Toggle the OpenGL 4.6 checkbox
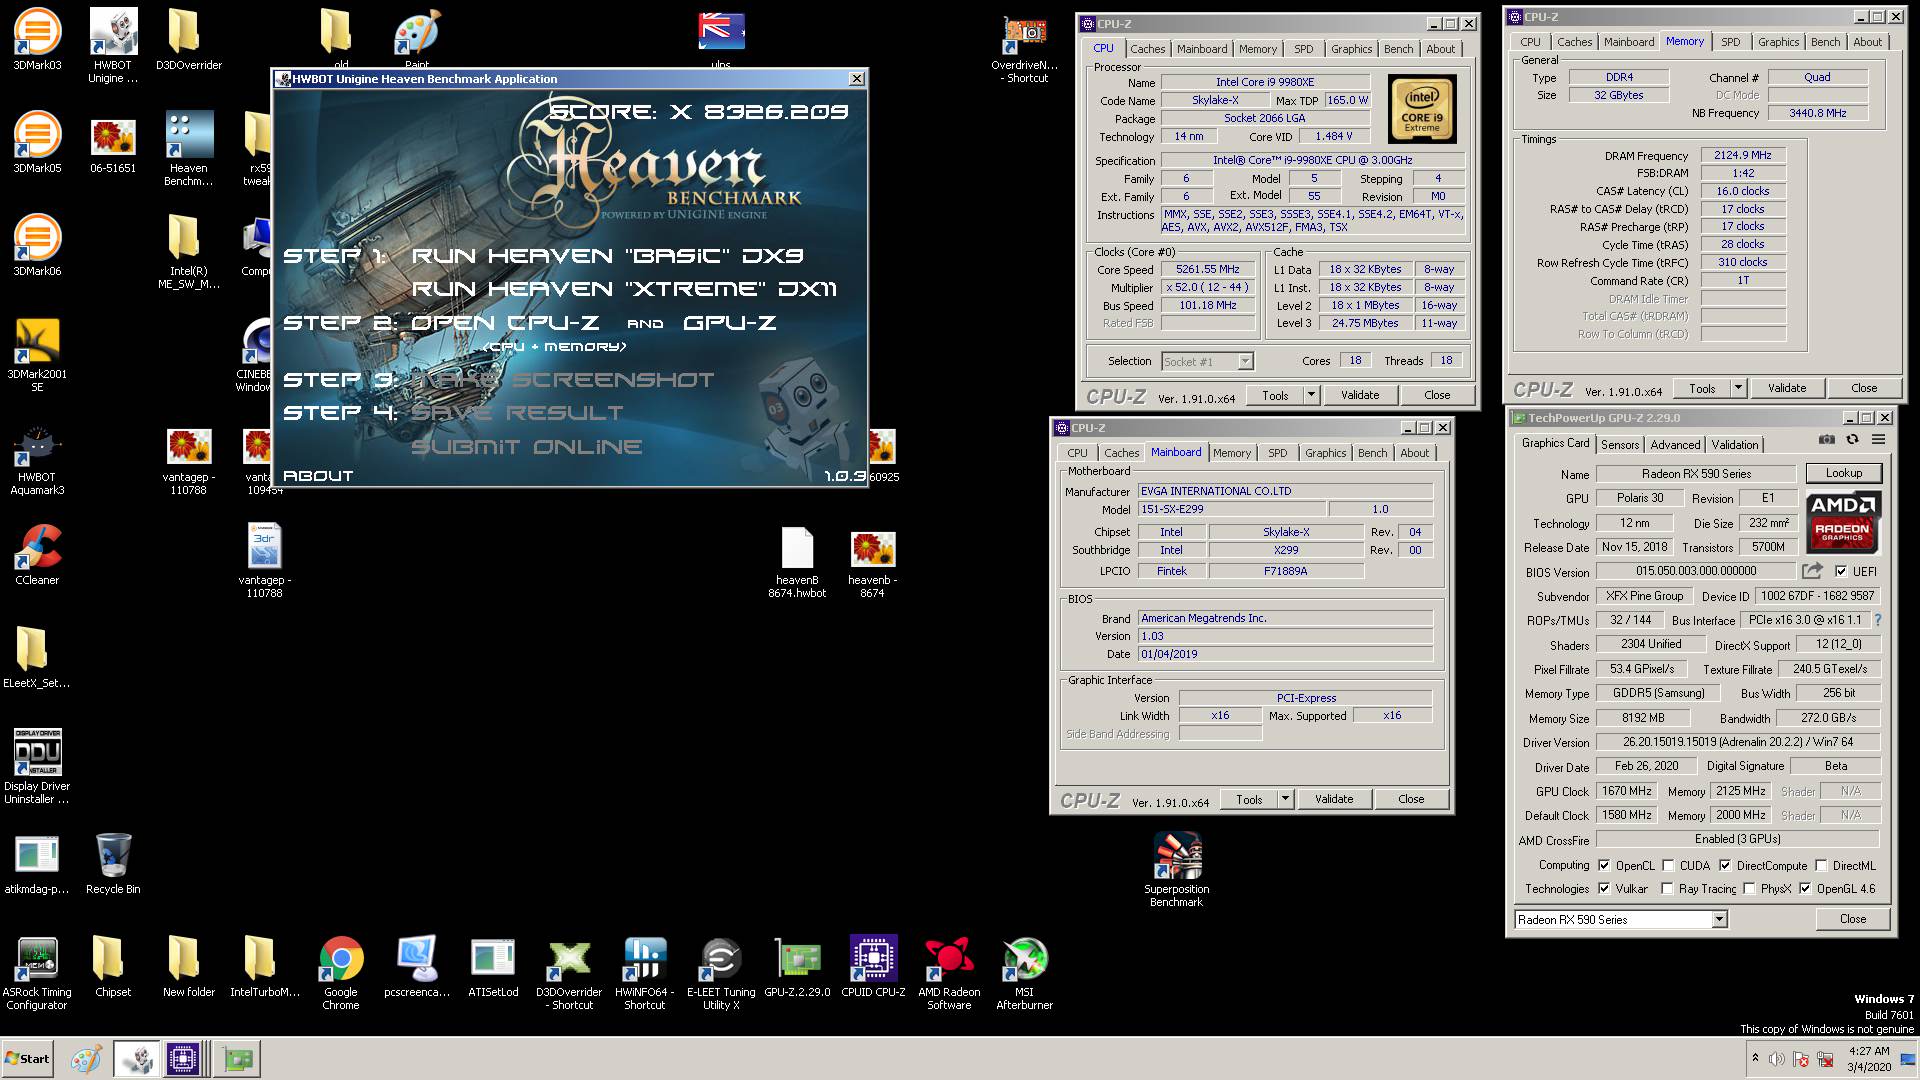1920x1080 pixels. [x=1805, y=888]
